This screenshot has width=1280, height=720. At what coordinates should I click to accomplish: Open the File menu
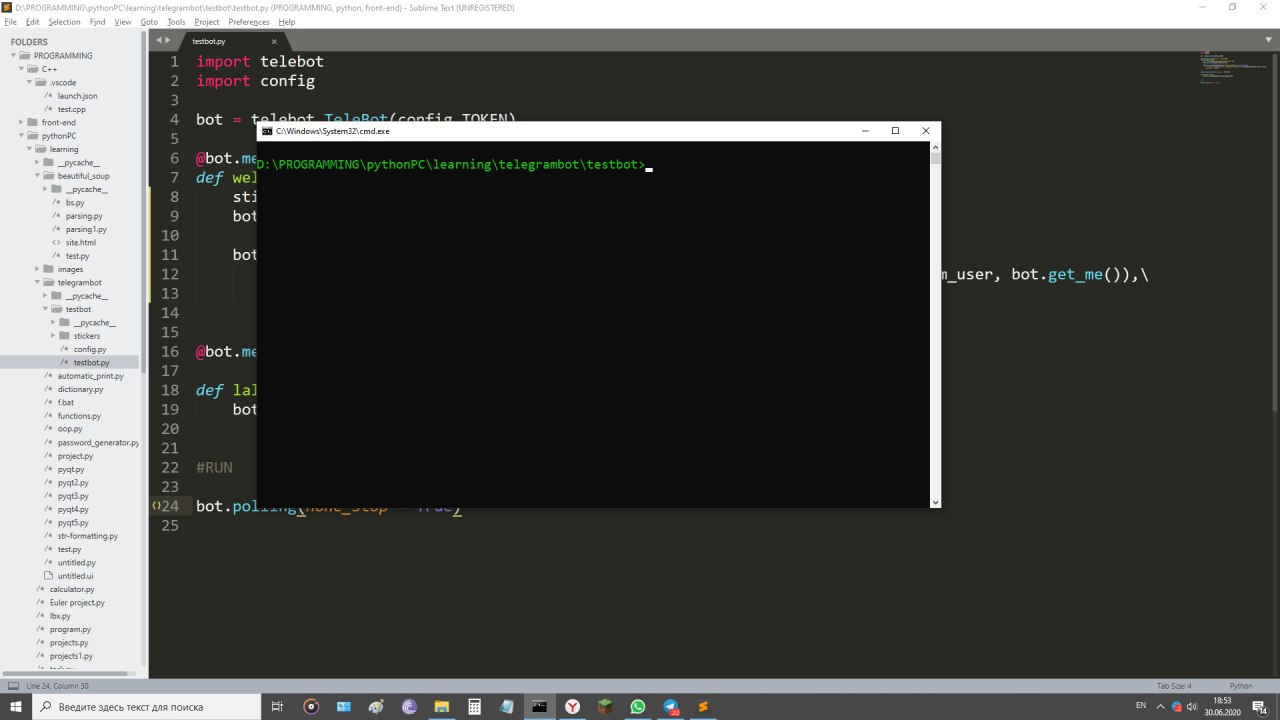tap(10, 21)
